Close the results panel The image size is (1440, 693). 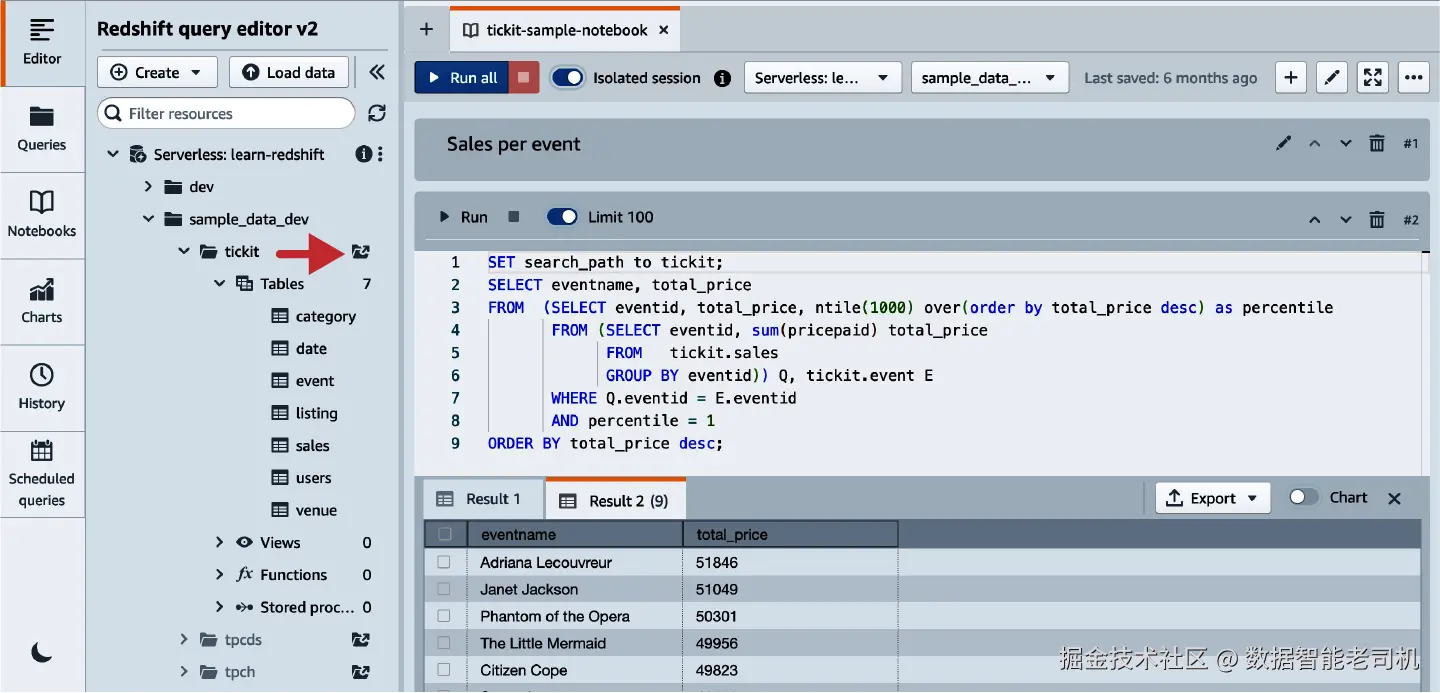pos(1395,498)
